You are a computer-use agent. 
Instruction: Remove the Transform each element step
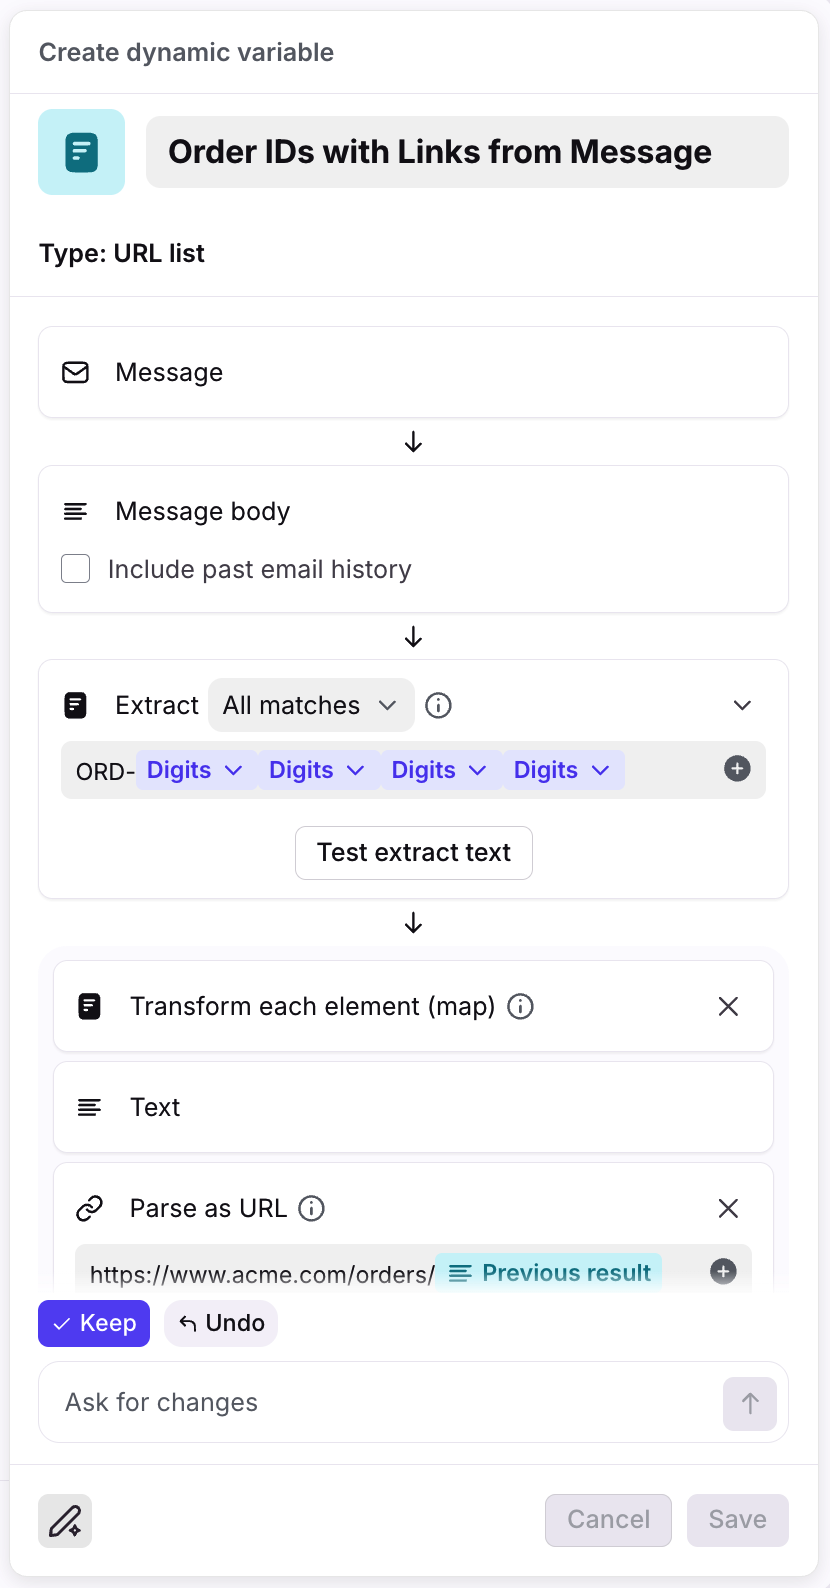[x=728, y=1007]
